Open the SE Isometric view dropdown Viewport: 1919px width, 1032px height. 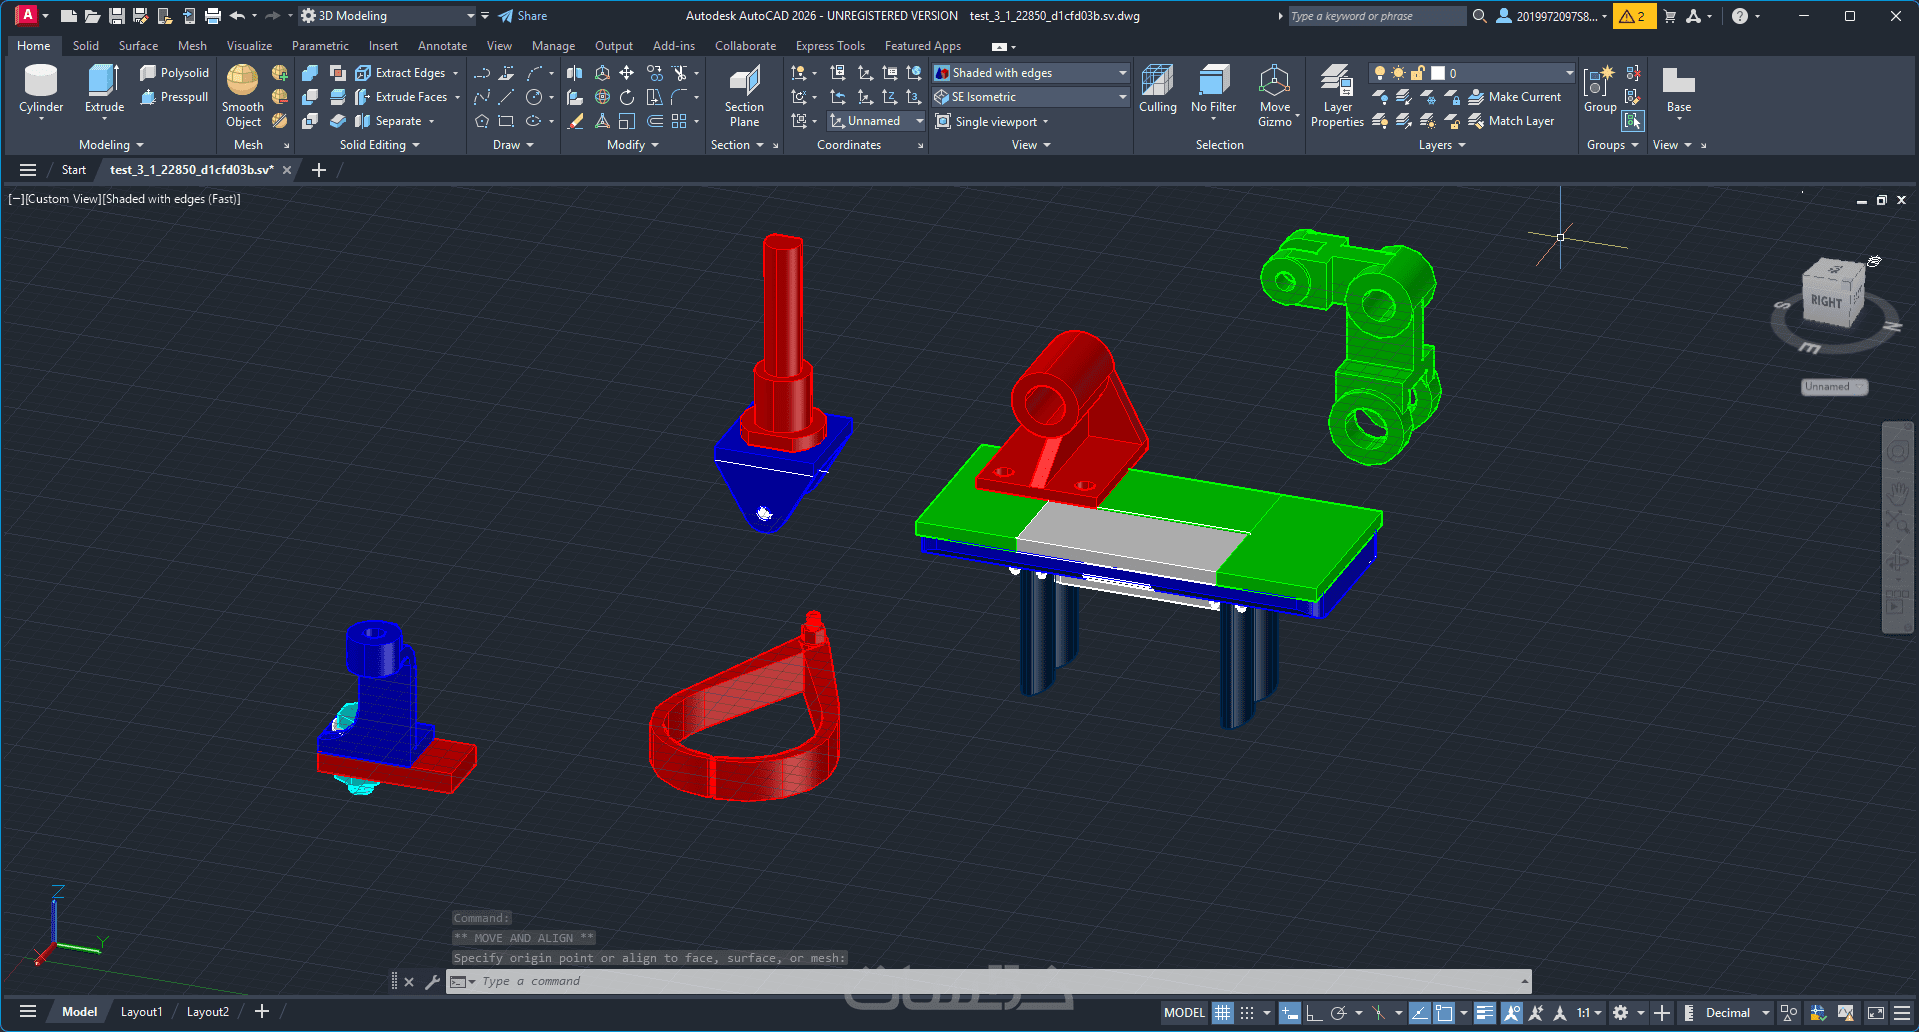point(1030,97)
